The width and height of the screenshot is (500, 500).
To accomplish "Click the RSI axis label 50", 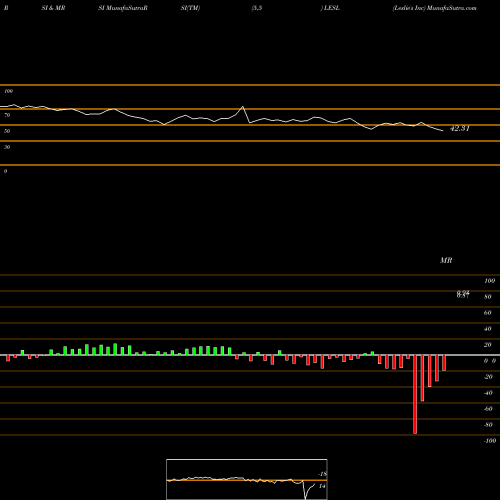I will point(7,131).
